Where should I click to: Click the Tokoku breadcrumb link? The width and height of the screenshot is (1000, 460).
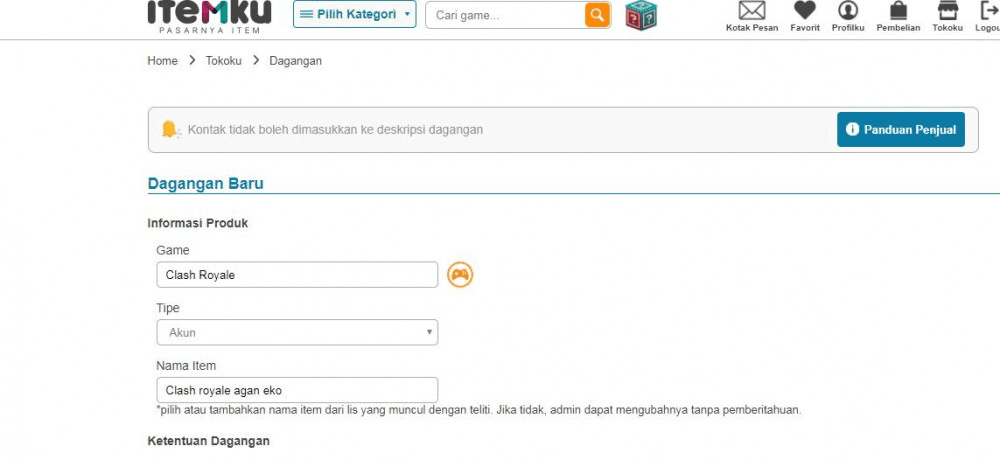pos(223,61)
